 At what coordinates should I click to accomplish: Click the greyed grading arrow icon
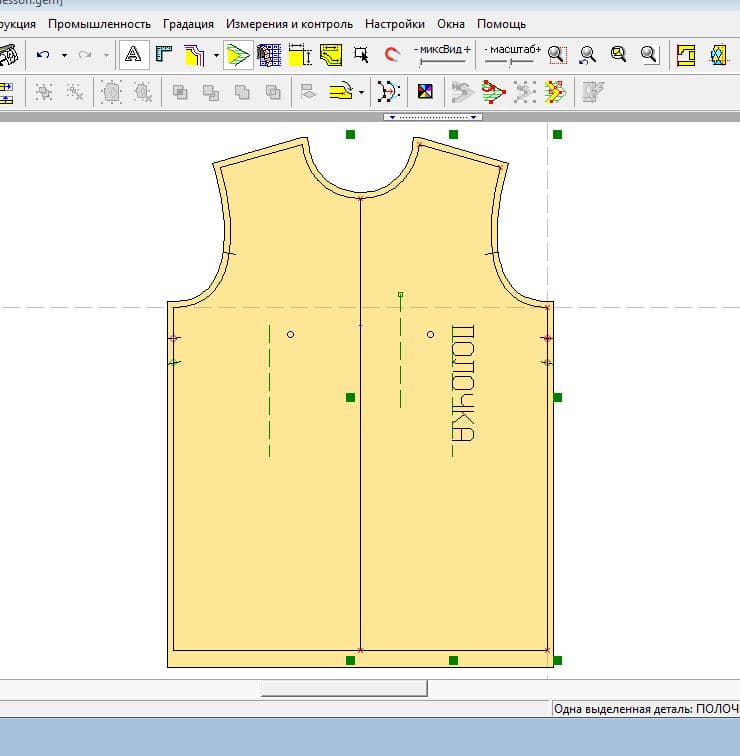[x=461, y=92]
